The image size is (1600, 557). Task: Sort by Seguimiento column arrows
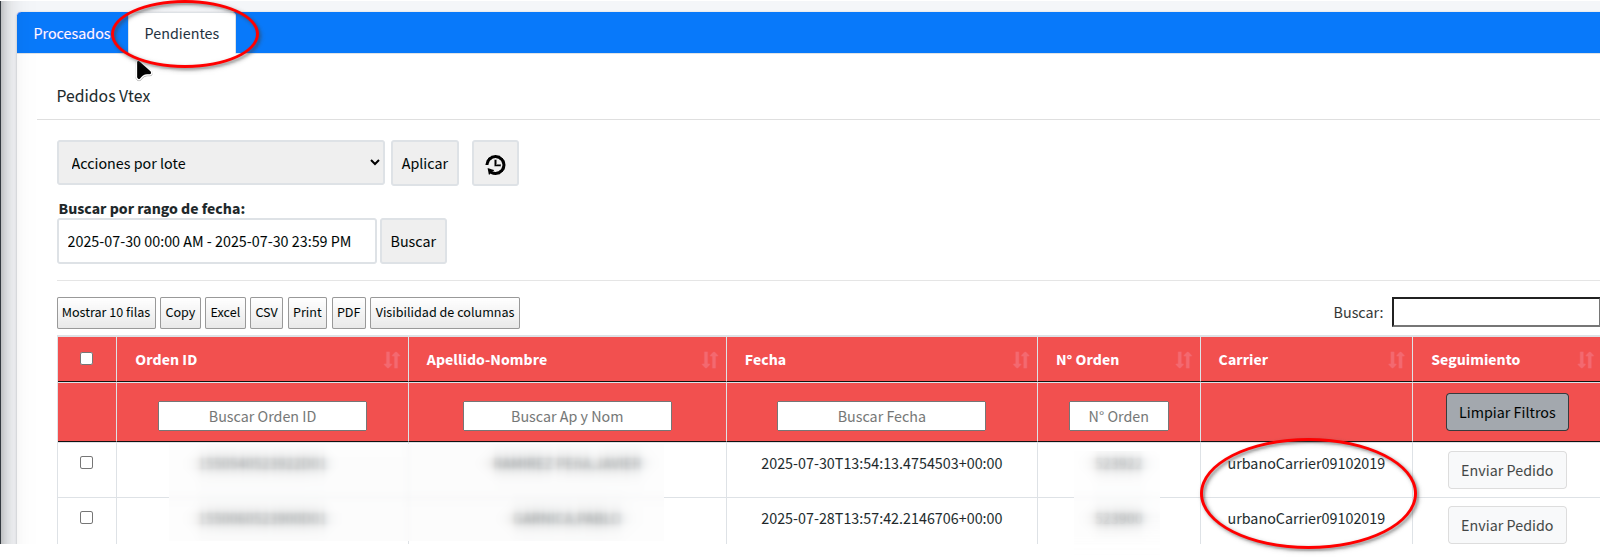pyautogui.click(x=1584, y=360)
